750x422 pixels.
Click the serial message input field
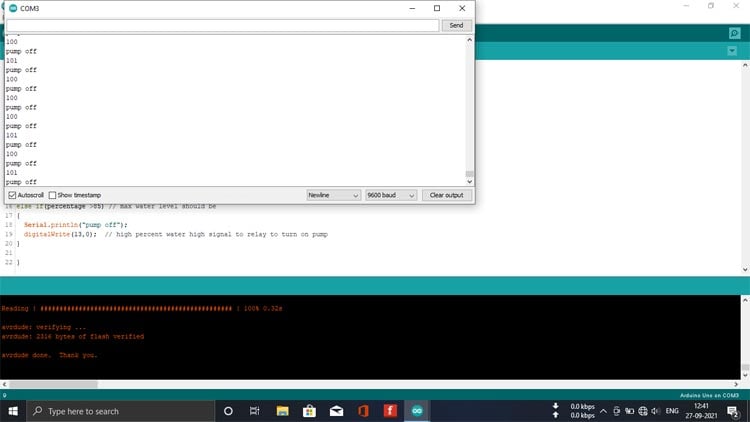tap(222, 25)
